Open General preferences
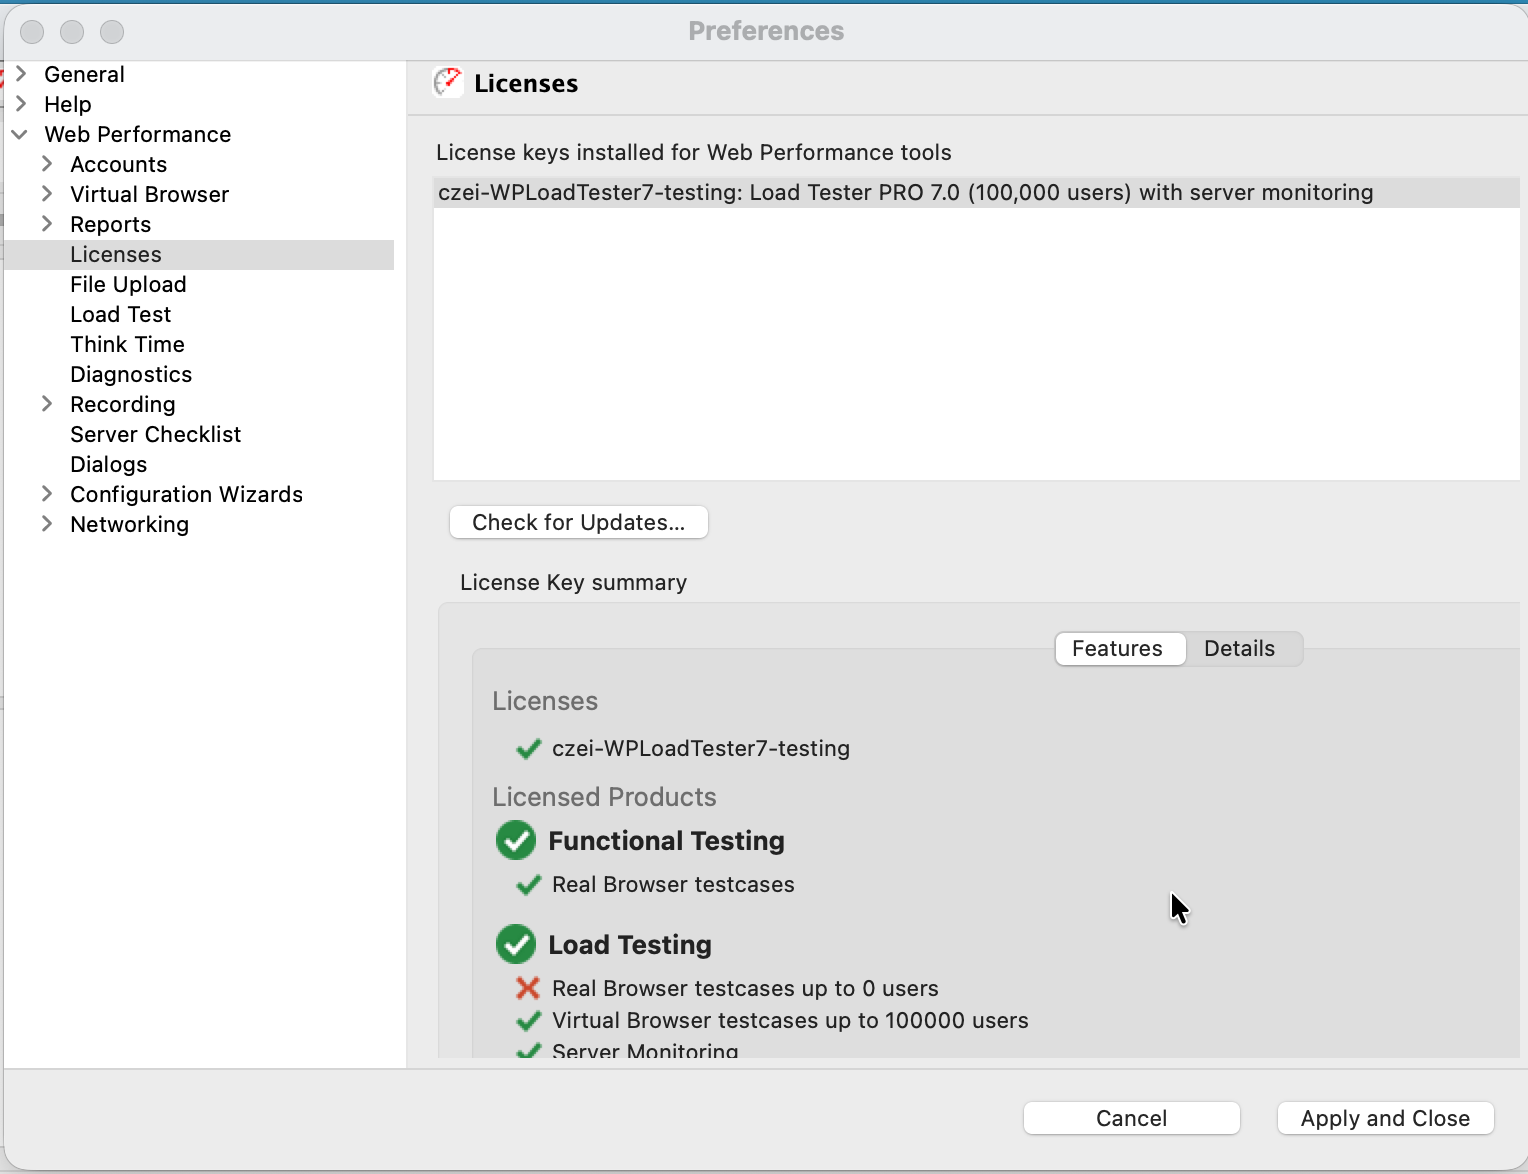 coord(84,74)
